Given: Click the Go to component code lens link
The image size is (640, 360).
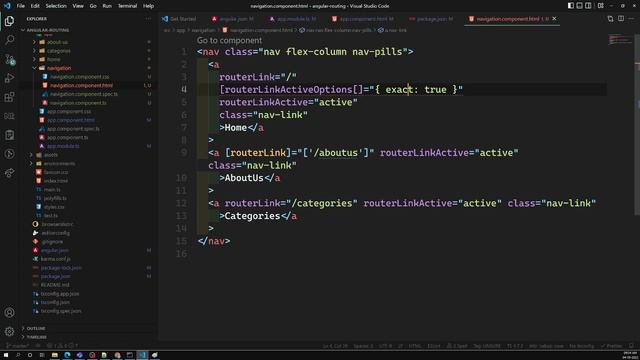Looking at the screenshot, I should click(229, 40).
